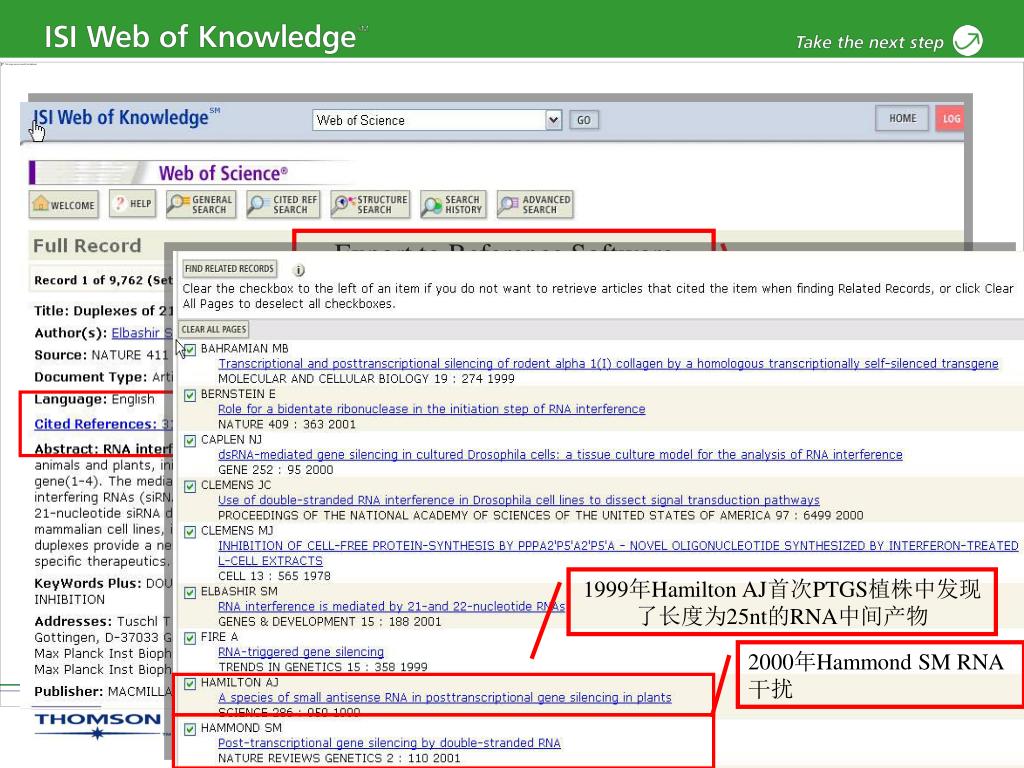
Task: Open the Web of Science database dropdown
Action: (554, 120)
